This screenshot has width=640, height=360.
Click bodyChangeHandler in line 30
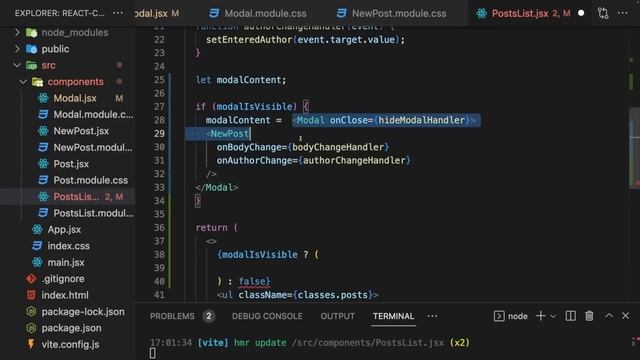click(x=338, y=147)
